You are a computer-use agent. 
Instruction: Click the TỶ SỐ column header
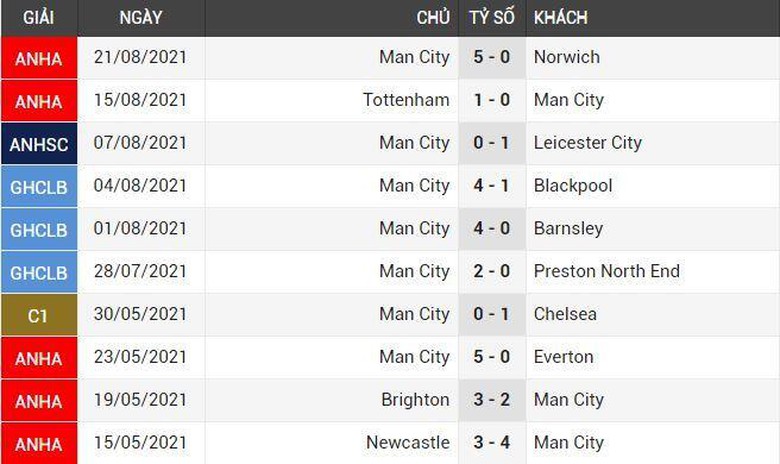491,18
